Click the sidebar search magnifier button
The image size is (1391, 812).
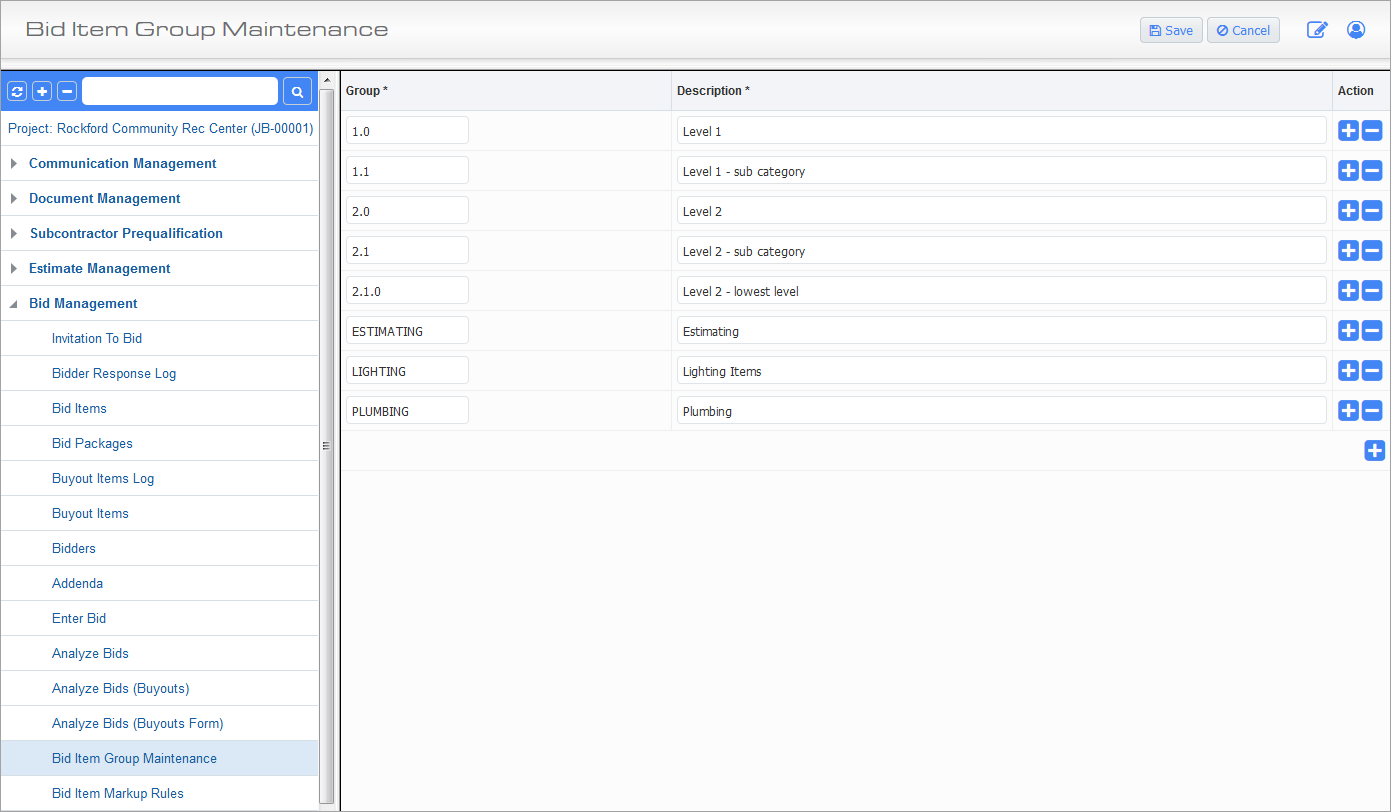[x=297, y=91]
